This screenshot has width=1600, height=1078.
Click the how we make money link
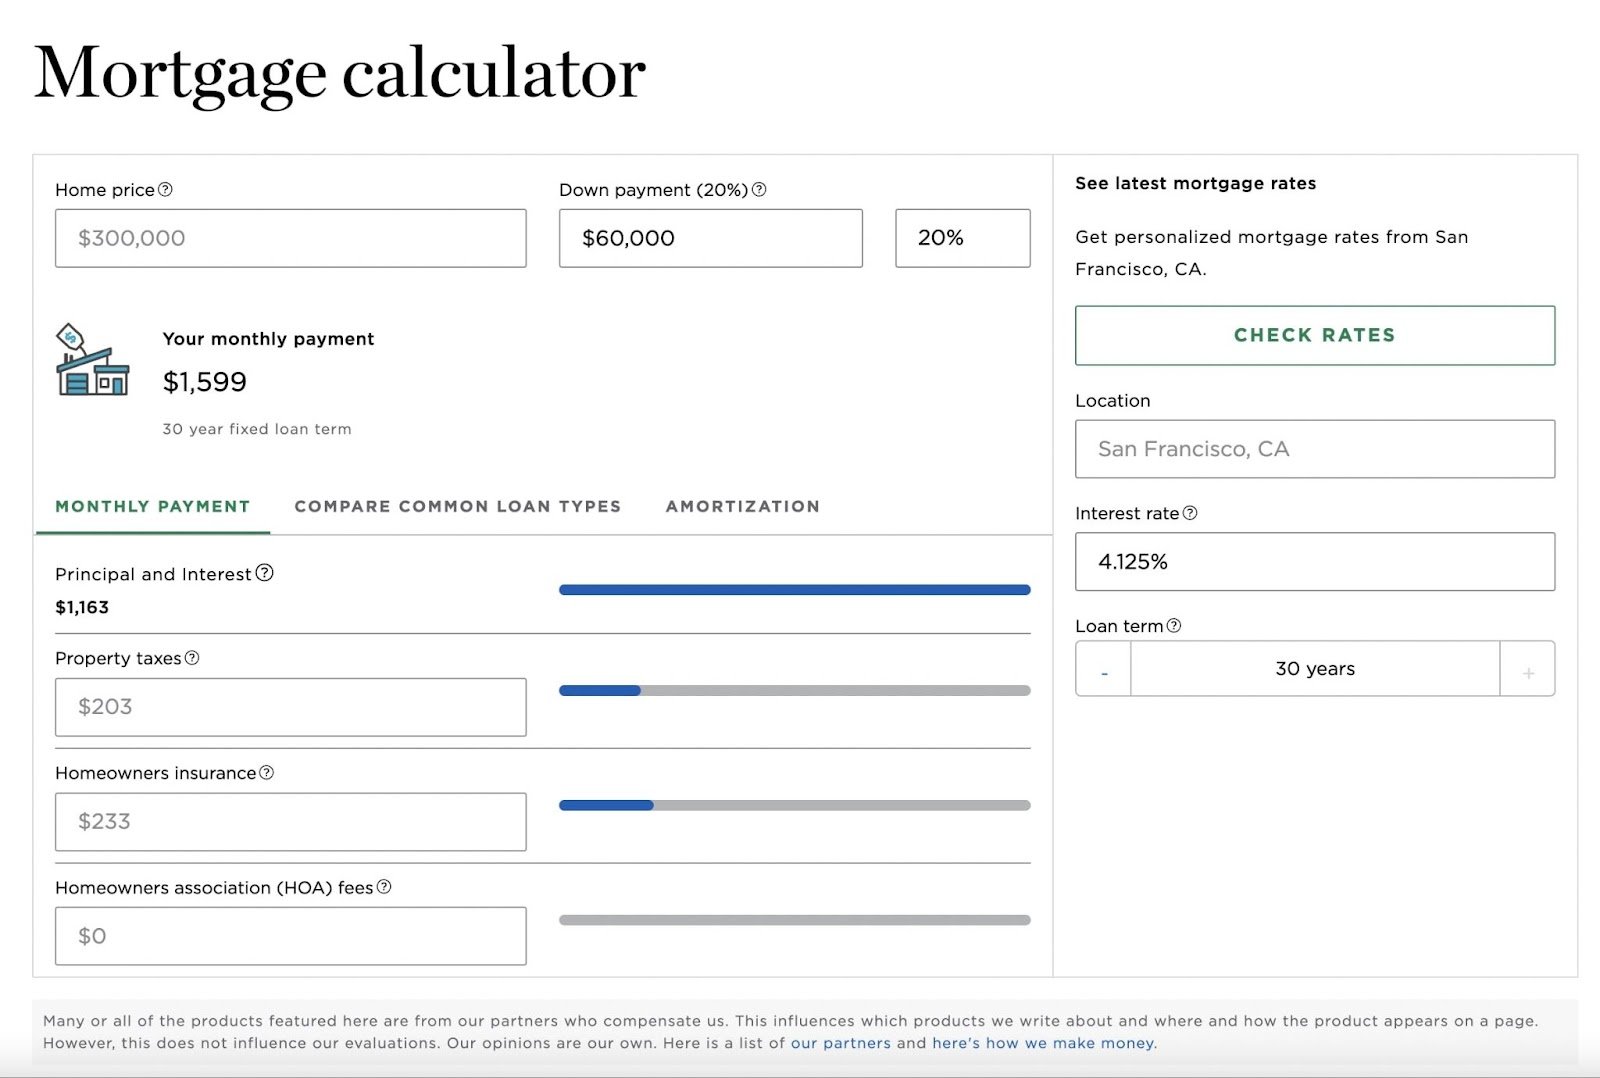point(1041,1042)
